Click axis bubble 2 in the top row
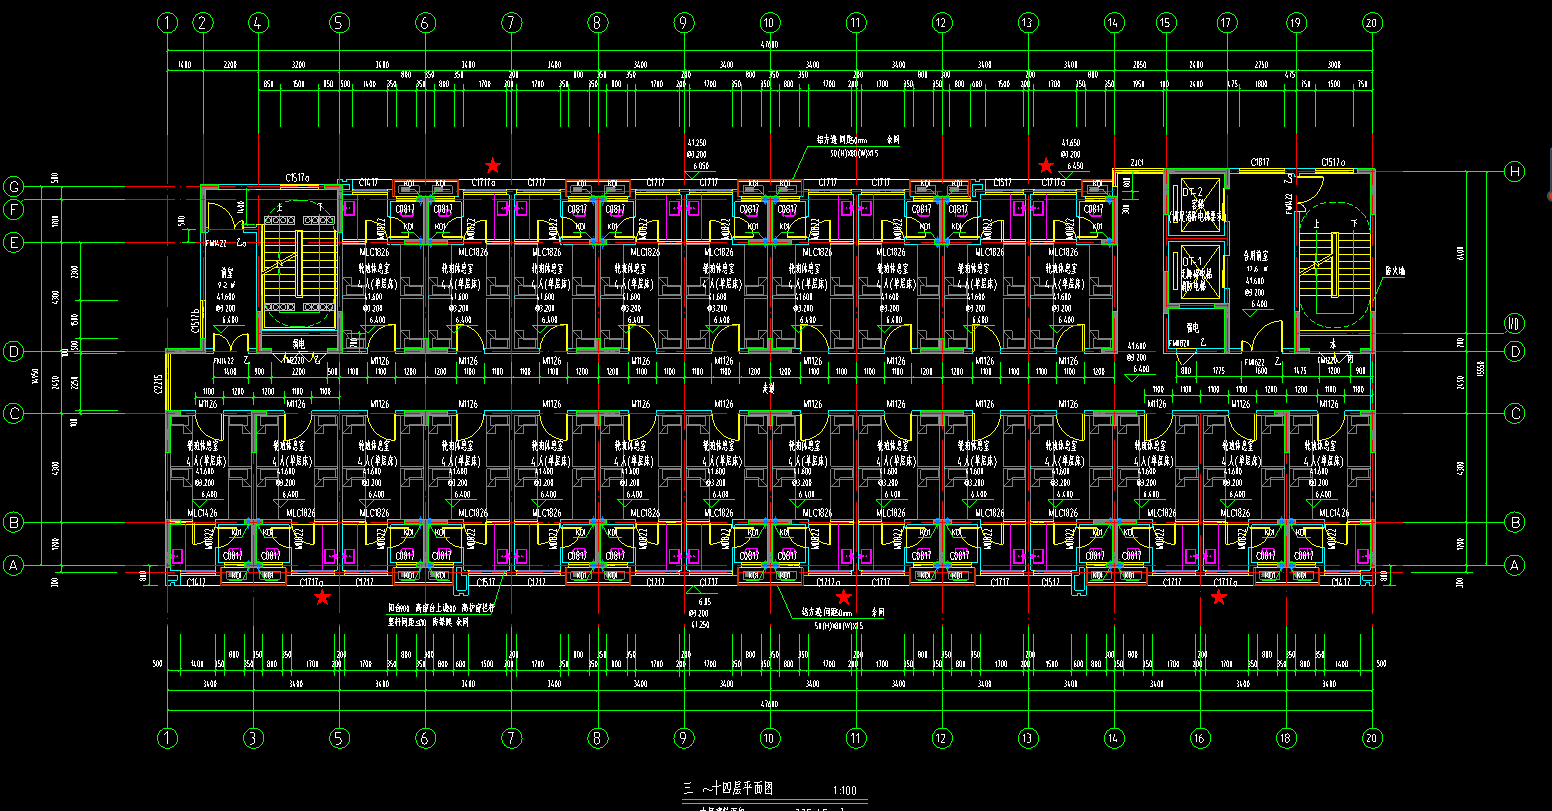This screenshot has width=1552, height=811. [203, 22]
